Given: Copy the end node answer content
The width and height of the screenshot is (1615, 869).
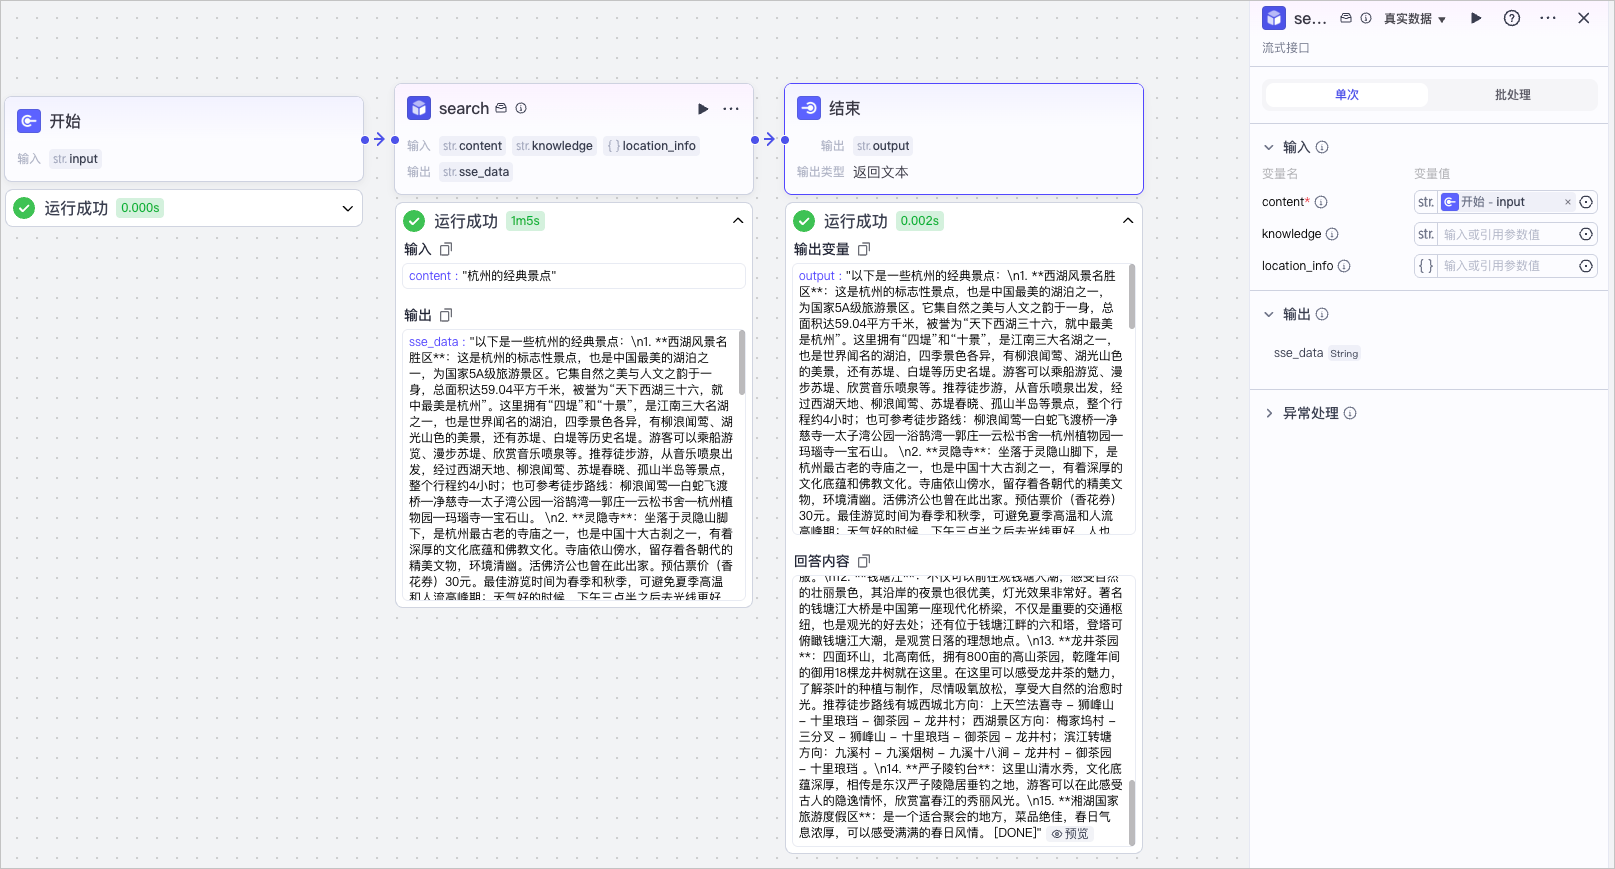Looking at the screenshot, I should click(864, 561).
